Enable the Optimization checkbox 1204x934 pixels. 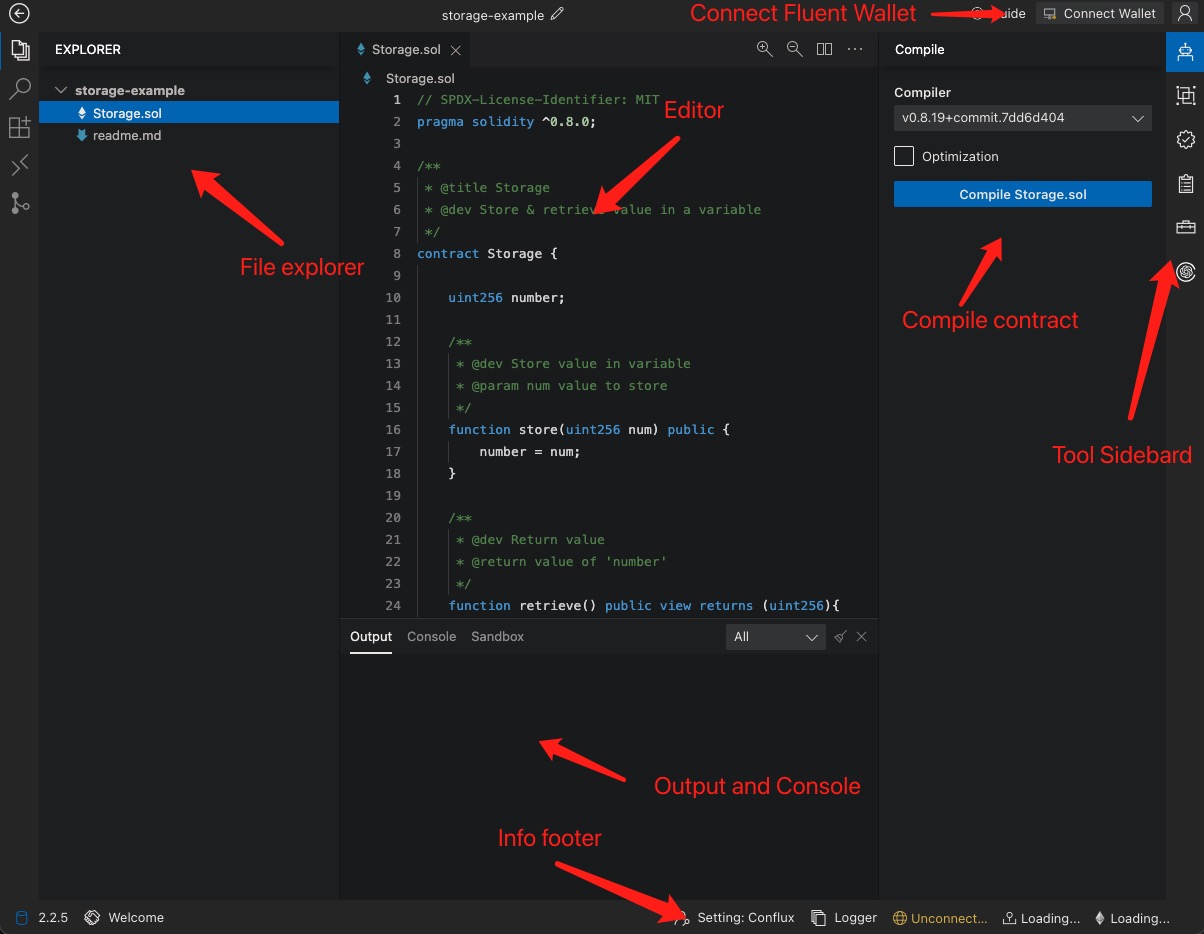click(x=904, y=156)
